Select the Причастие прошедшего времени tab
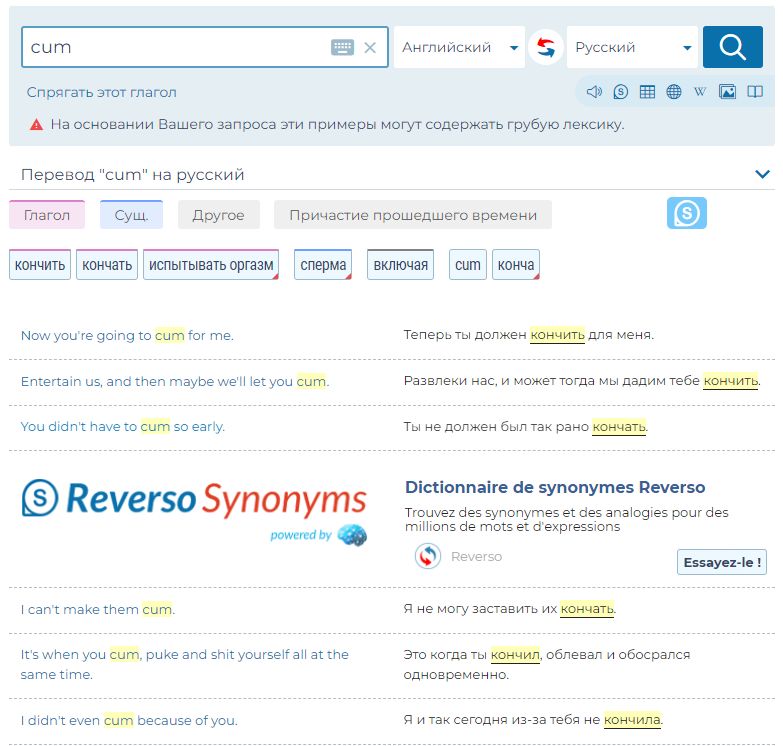The width and height of the screenshot is (783, 746). click(x=412, y=215)
